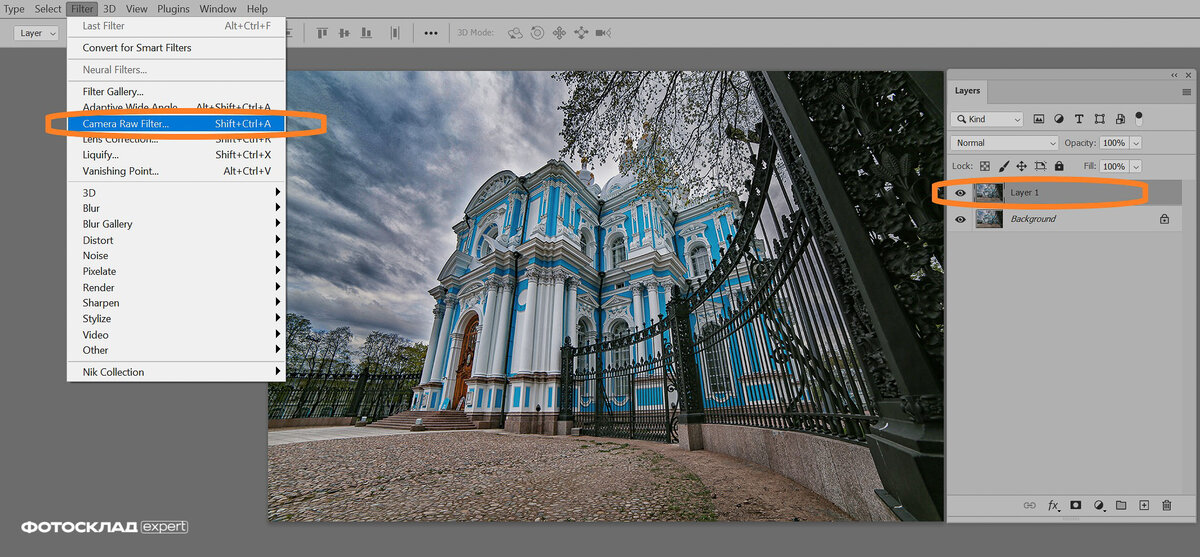Open the Layers panel hamburger menu
This screenshot has height=557, width=1200.
tap(1186, 91)
